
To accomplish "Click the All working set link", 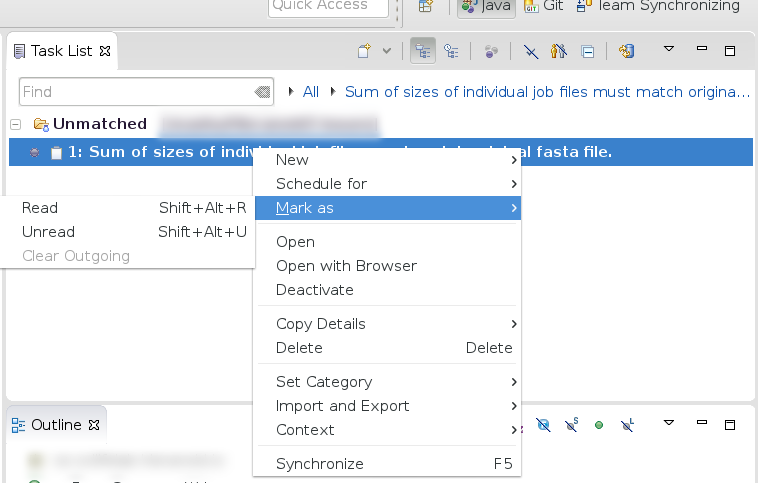I will tap(310, 91).
